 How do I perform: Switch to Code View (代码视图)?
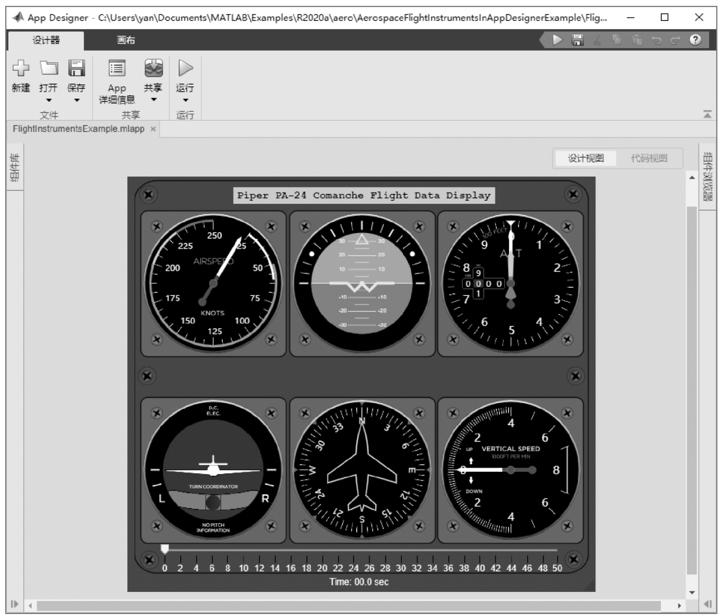tap(649, 158)
